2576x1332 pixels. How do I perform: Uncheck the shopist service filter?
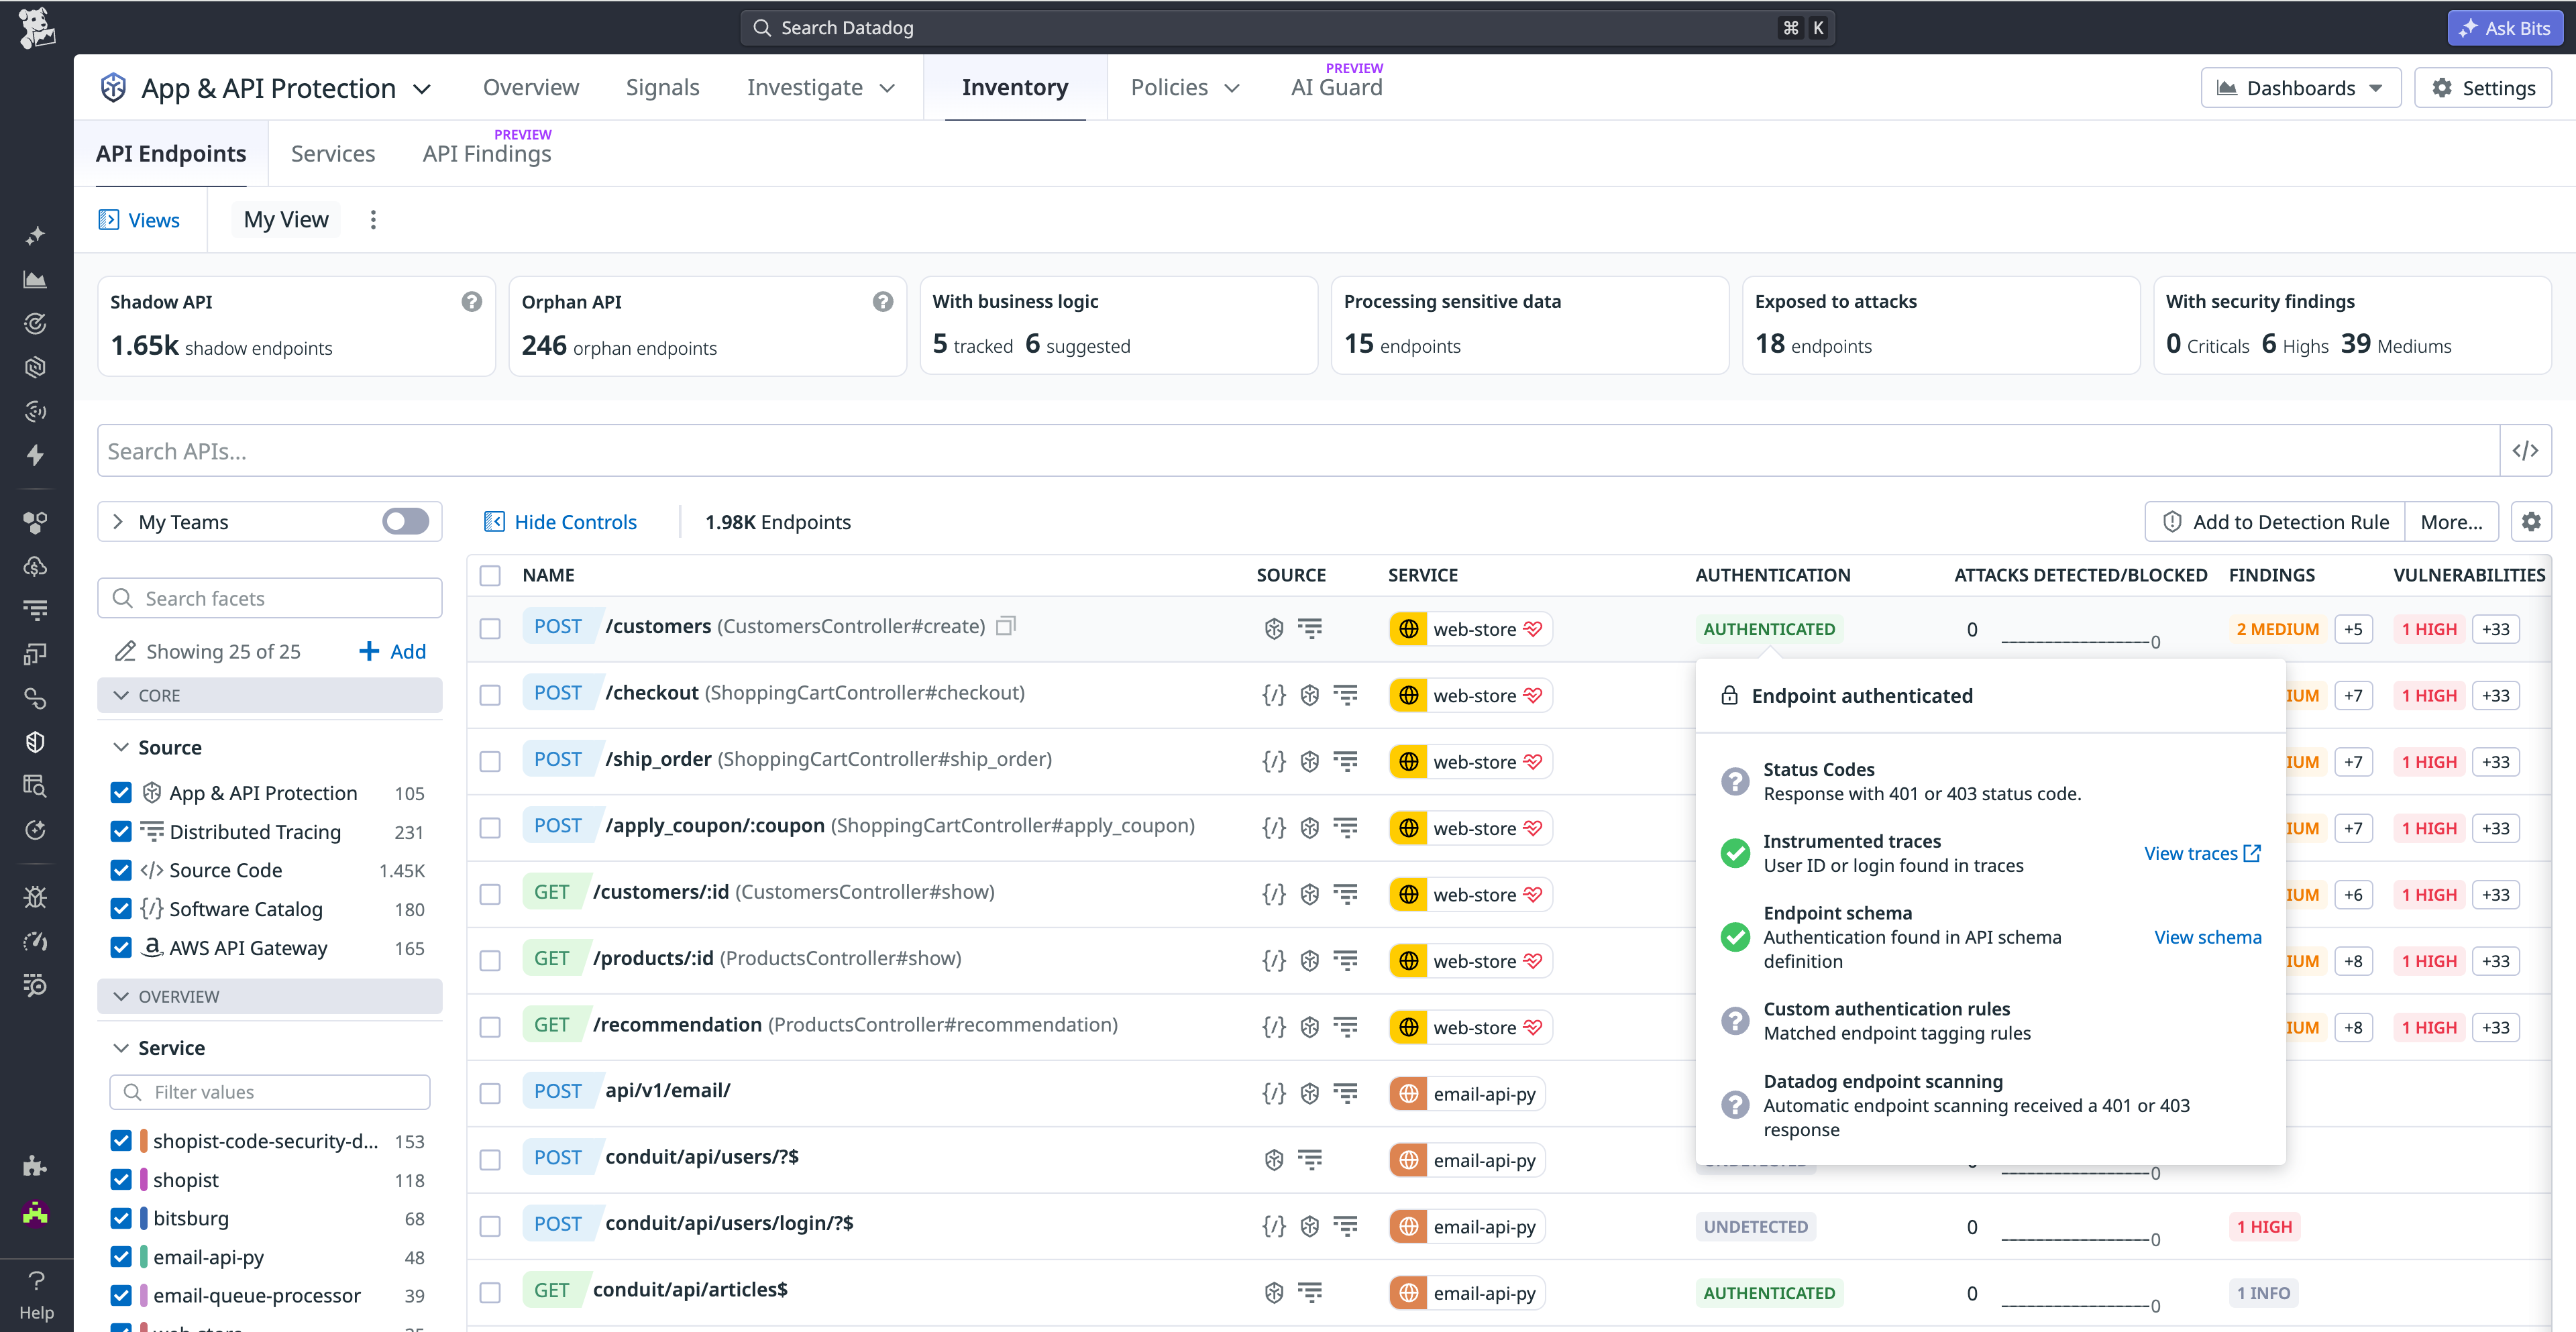[x=121, y=1179]
